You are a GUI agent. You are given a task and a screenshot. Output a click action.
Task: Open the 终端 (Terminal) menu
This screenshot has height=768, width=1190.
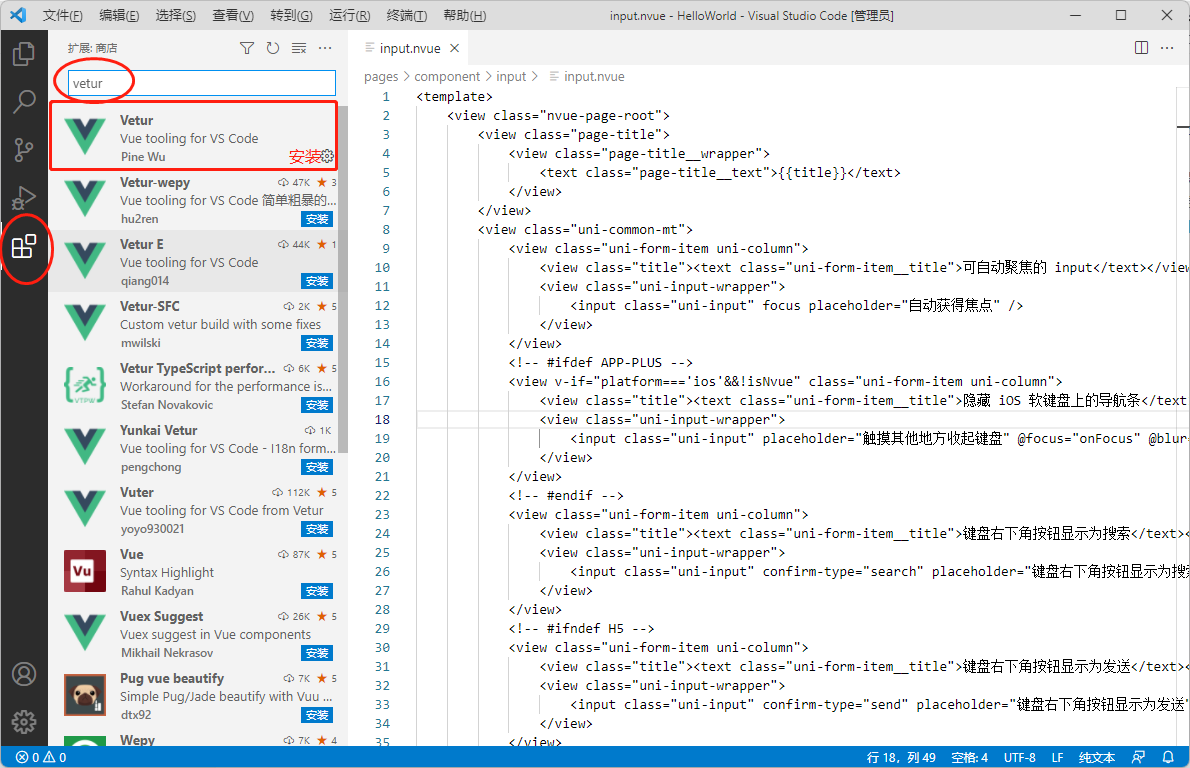(x=404, y=15)
